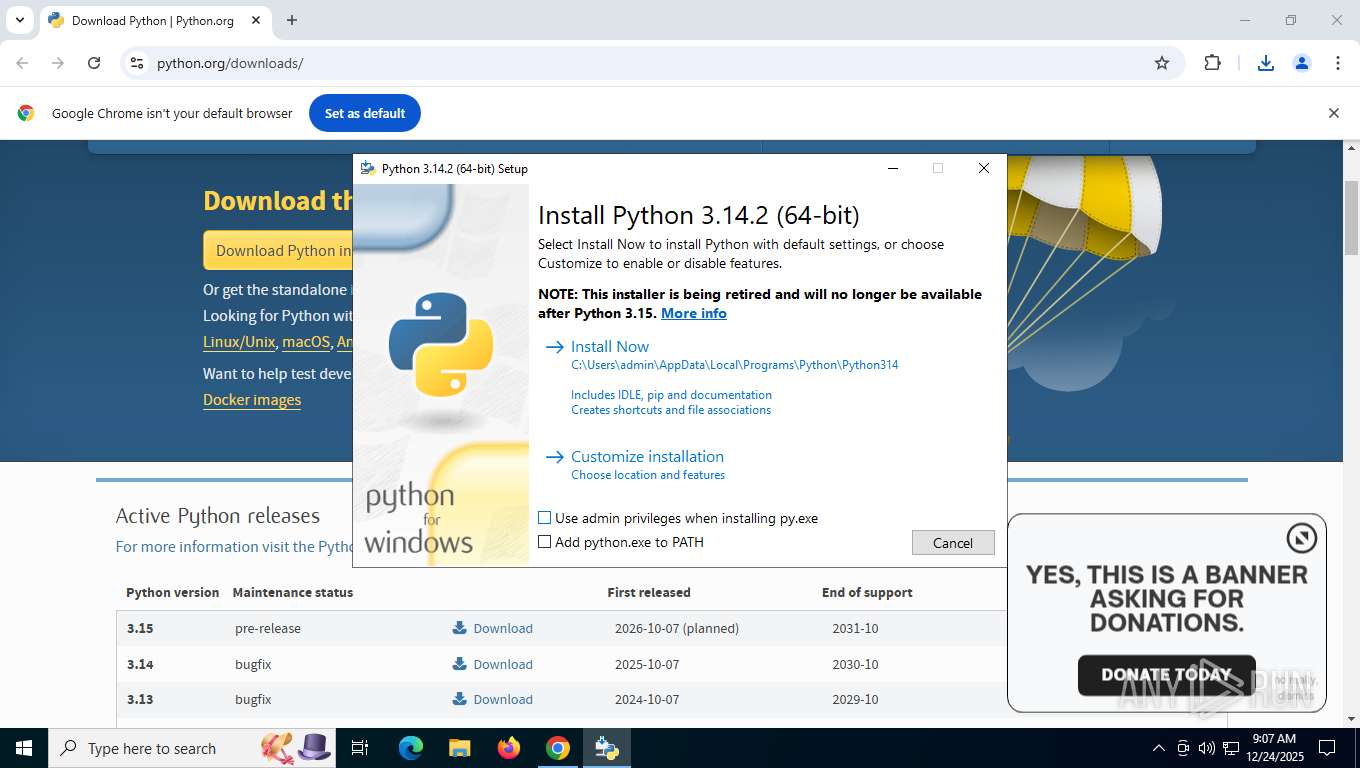
Task: Set Chrome as default browser
Action: click(365, 113)
